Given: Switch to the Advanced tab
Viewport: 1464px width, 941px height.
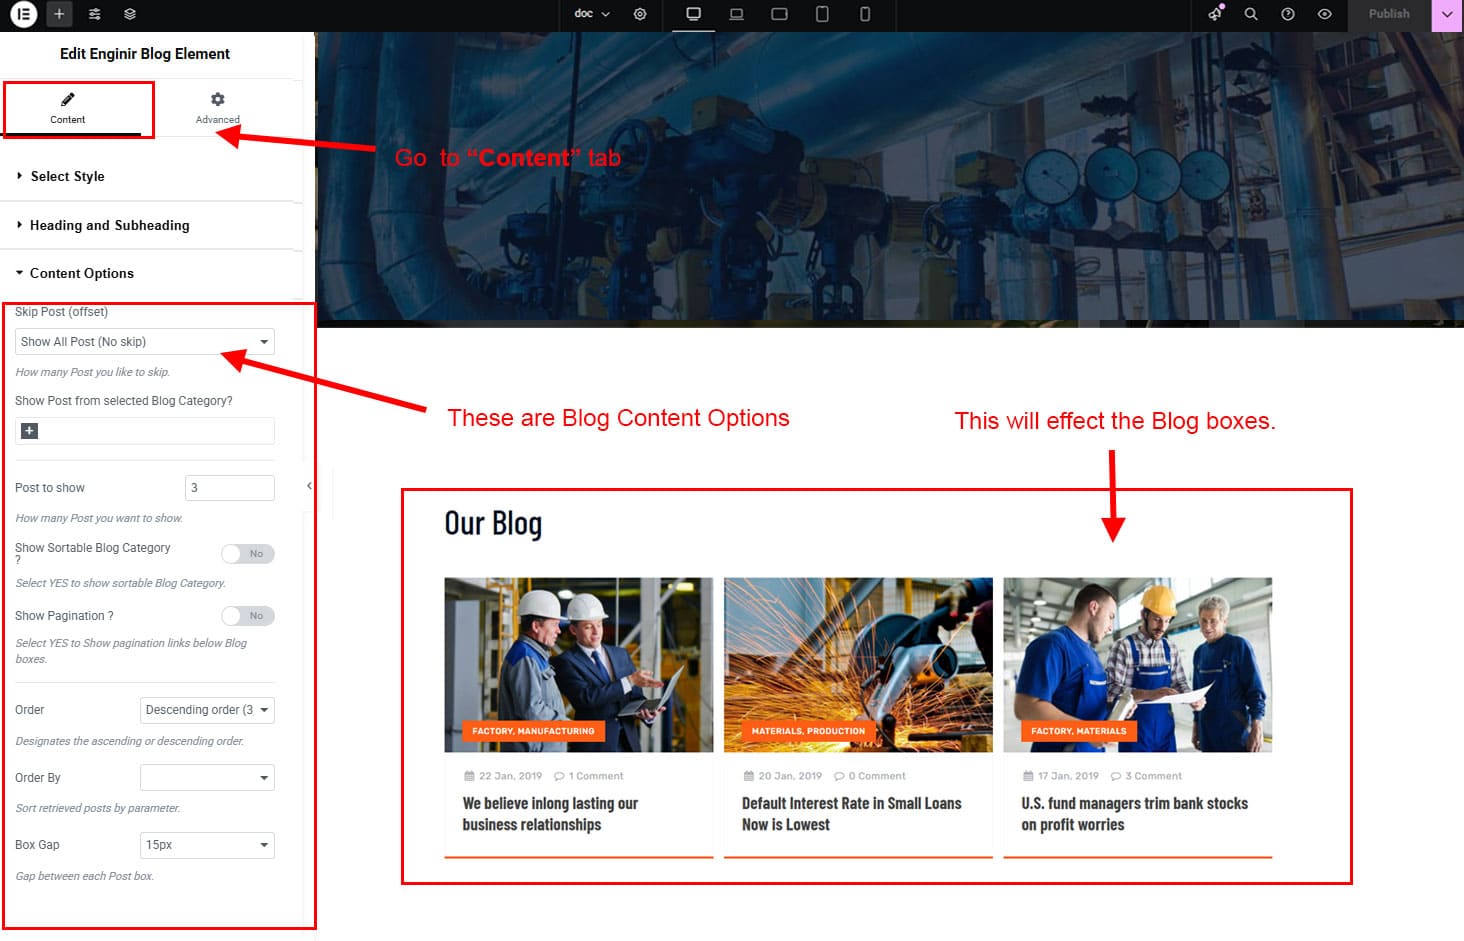Looking at the screenshot, I should [217, 108].
